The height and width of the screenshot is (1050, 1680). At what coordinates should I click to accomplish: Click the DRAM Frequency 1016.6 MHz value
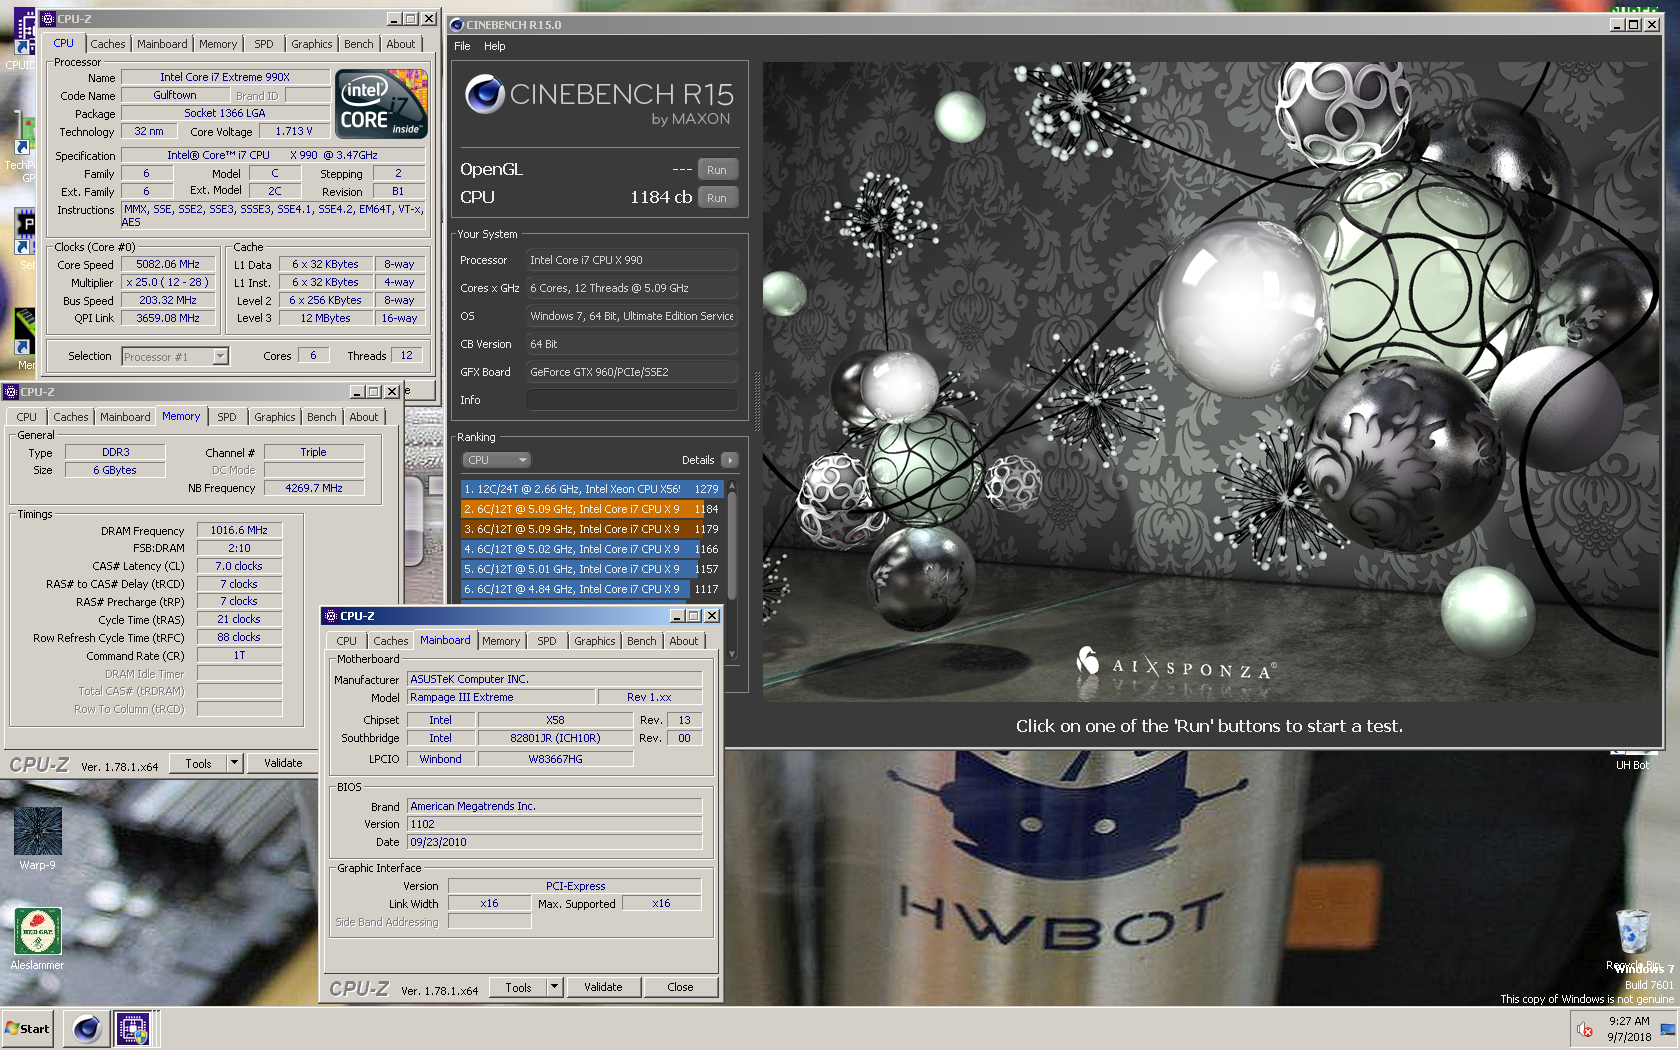[239, 530]
